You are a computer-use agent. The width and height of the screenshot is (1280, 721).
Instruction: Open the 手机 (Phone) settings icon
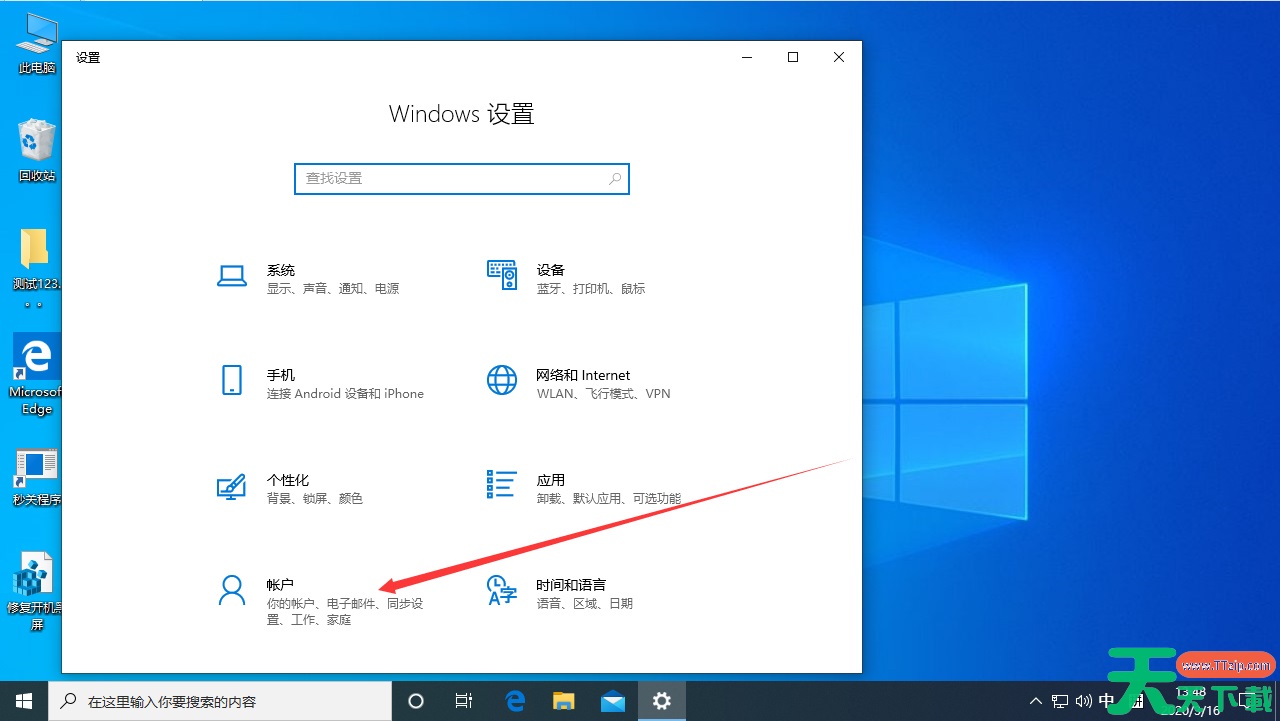coord(232,380)
